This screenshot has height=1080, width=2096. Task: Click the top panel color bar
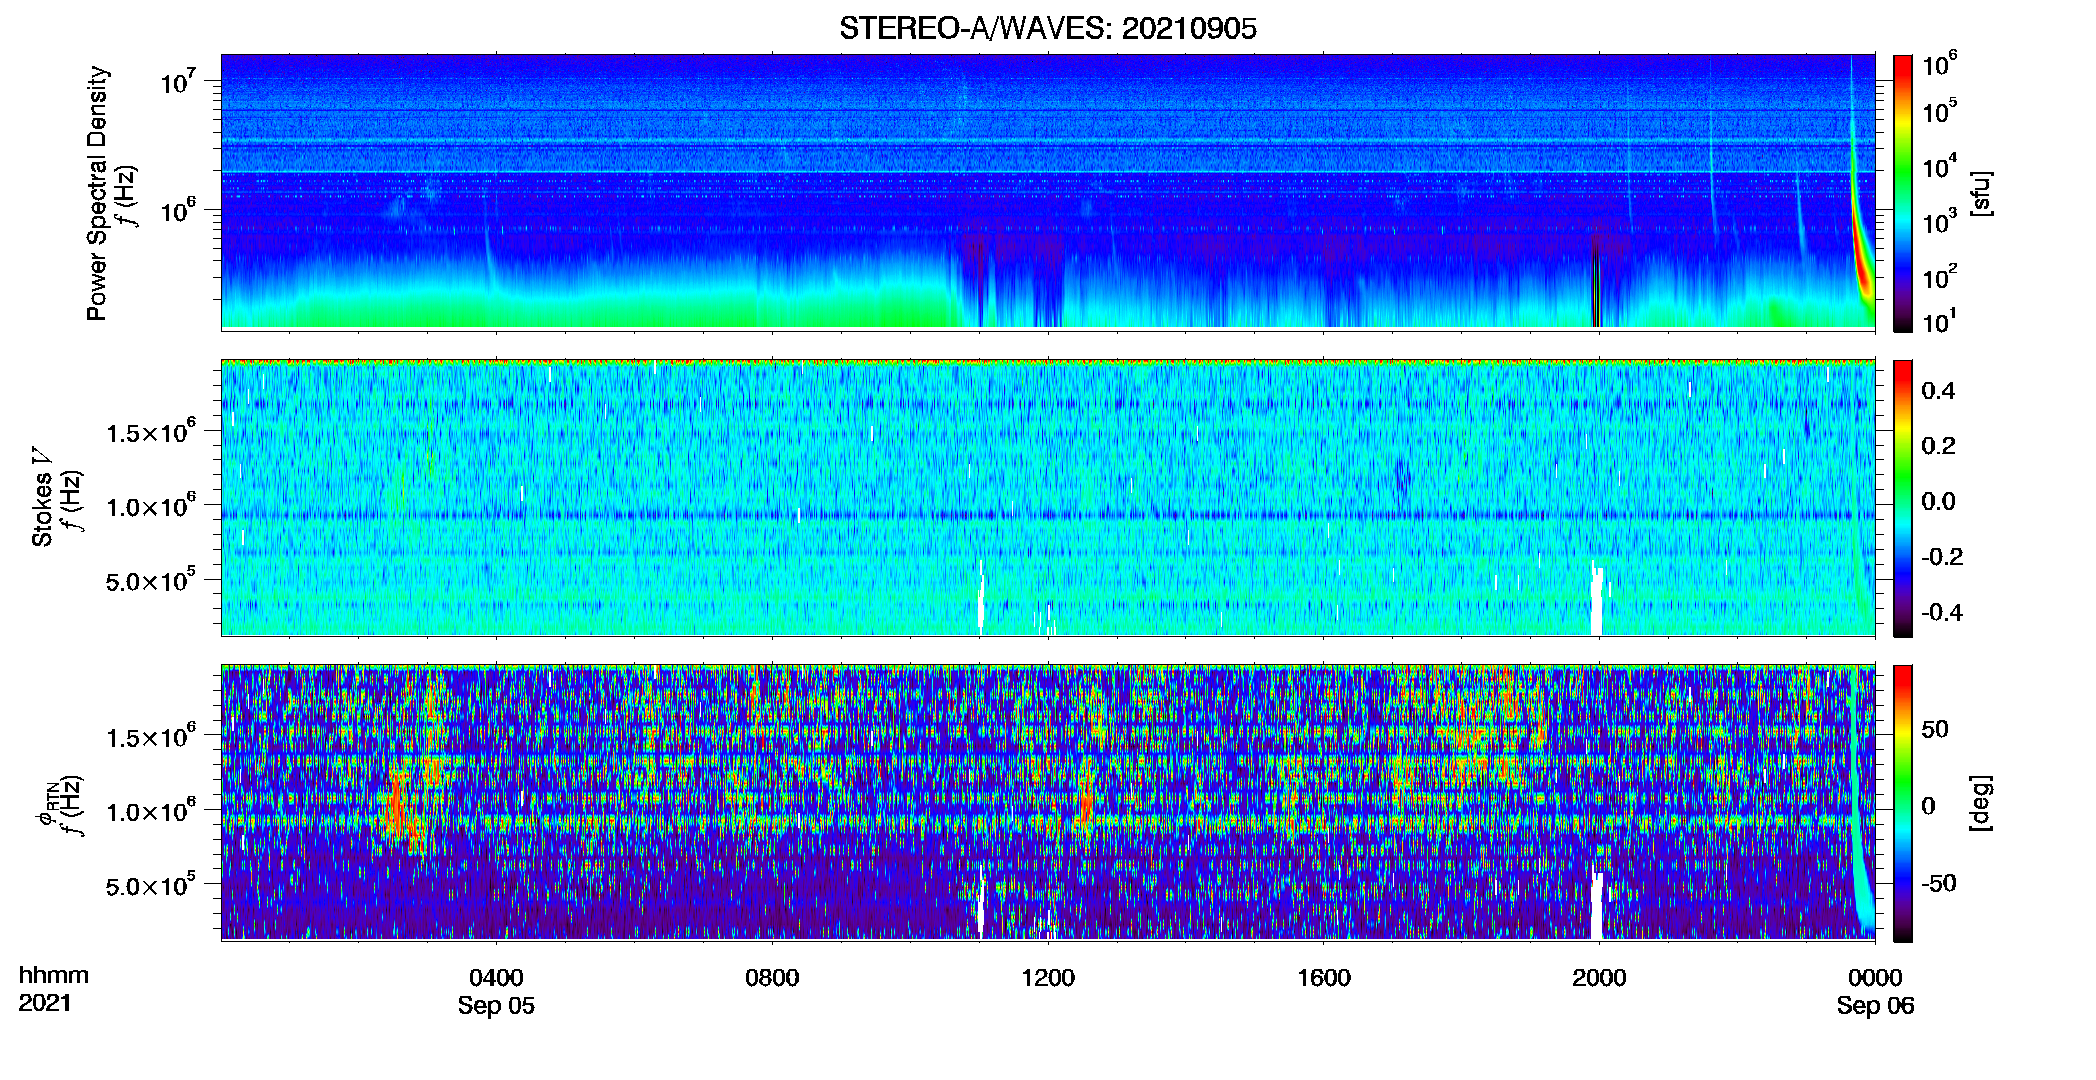click(x=1903, y=193)
